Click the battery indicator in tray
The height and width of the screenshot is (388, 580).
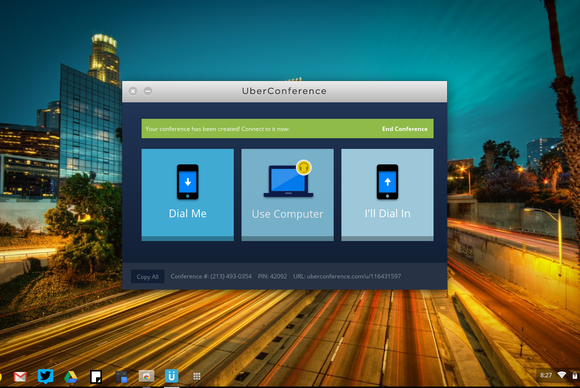[x=575, y=375]
